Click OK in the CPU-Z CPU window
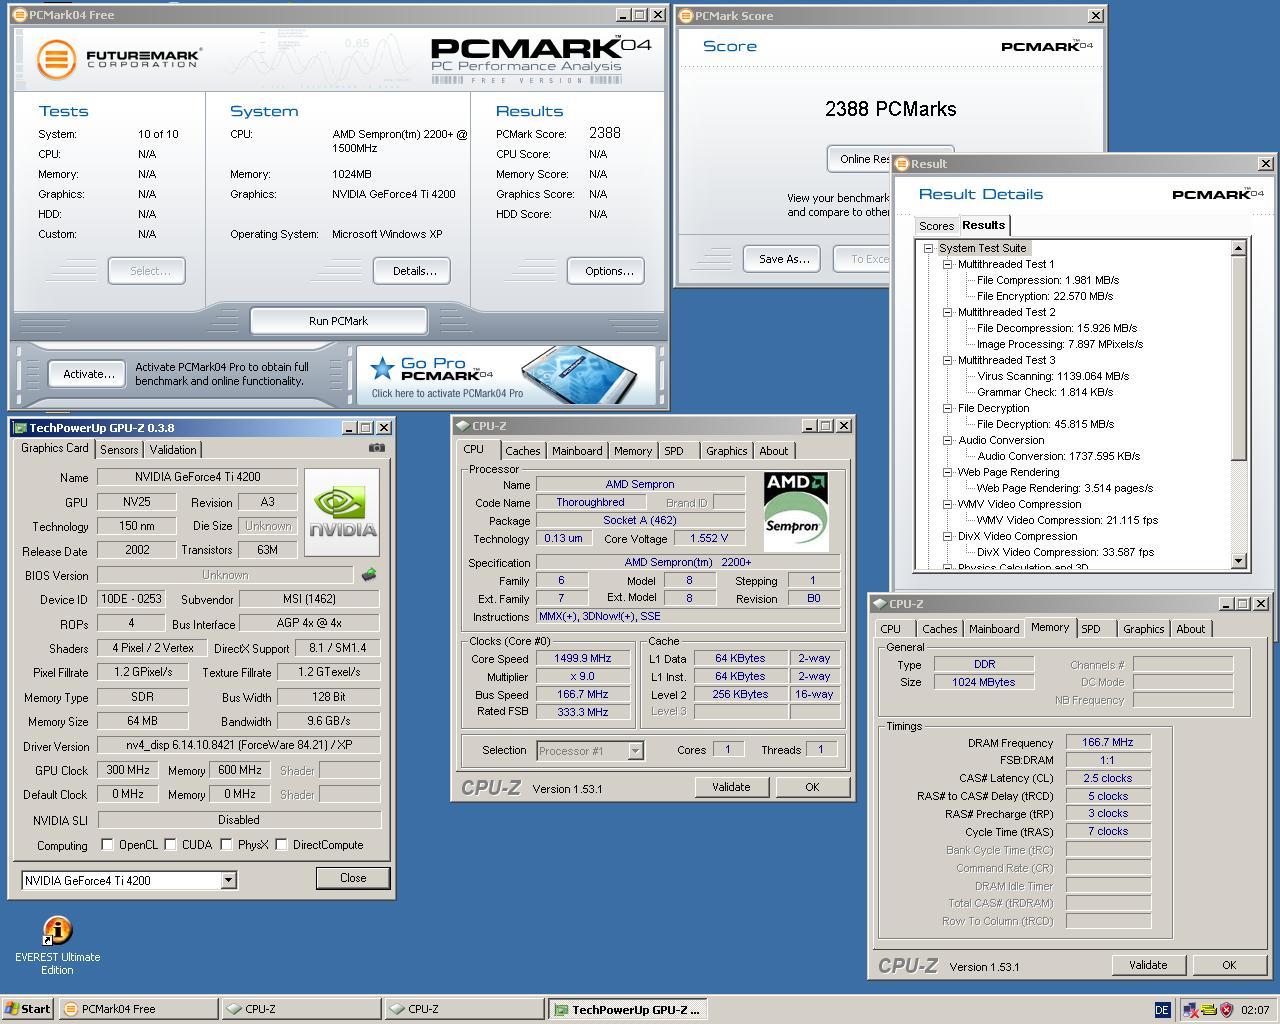Viewport: 1280px width, 1024px height. point(812,787)
